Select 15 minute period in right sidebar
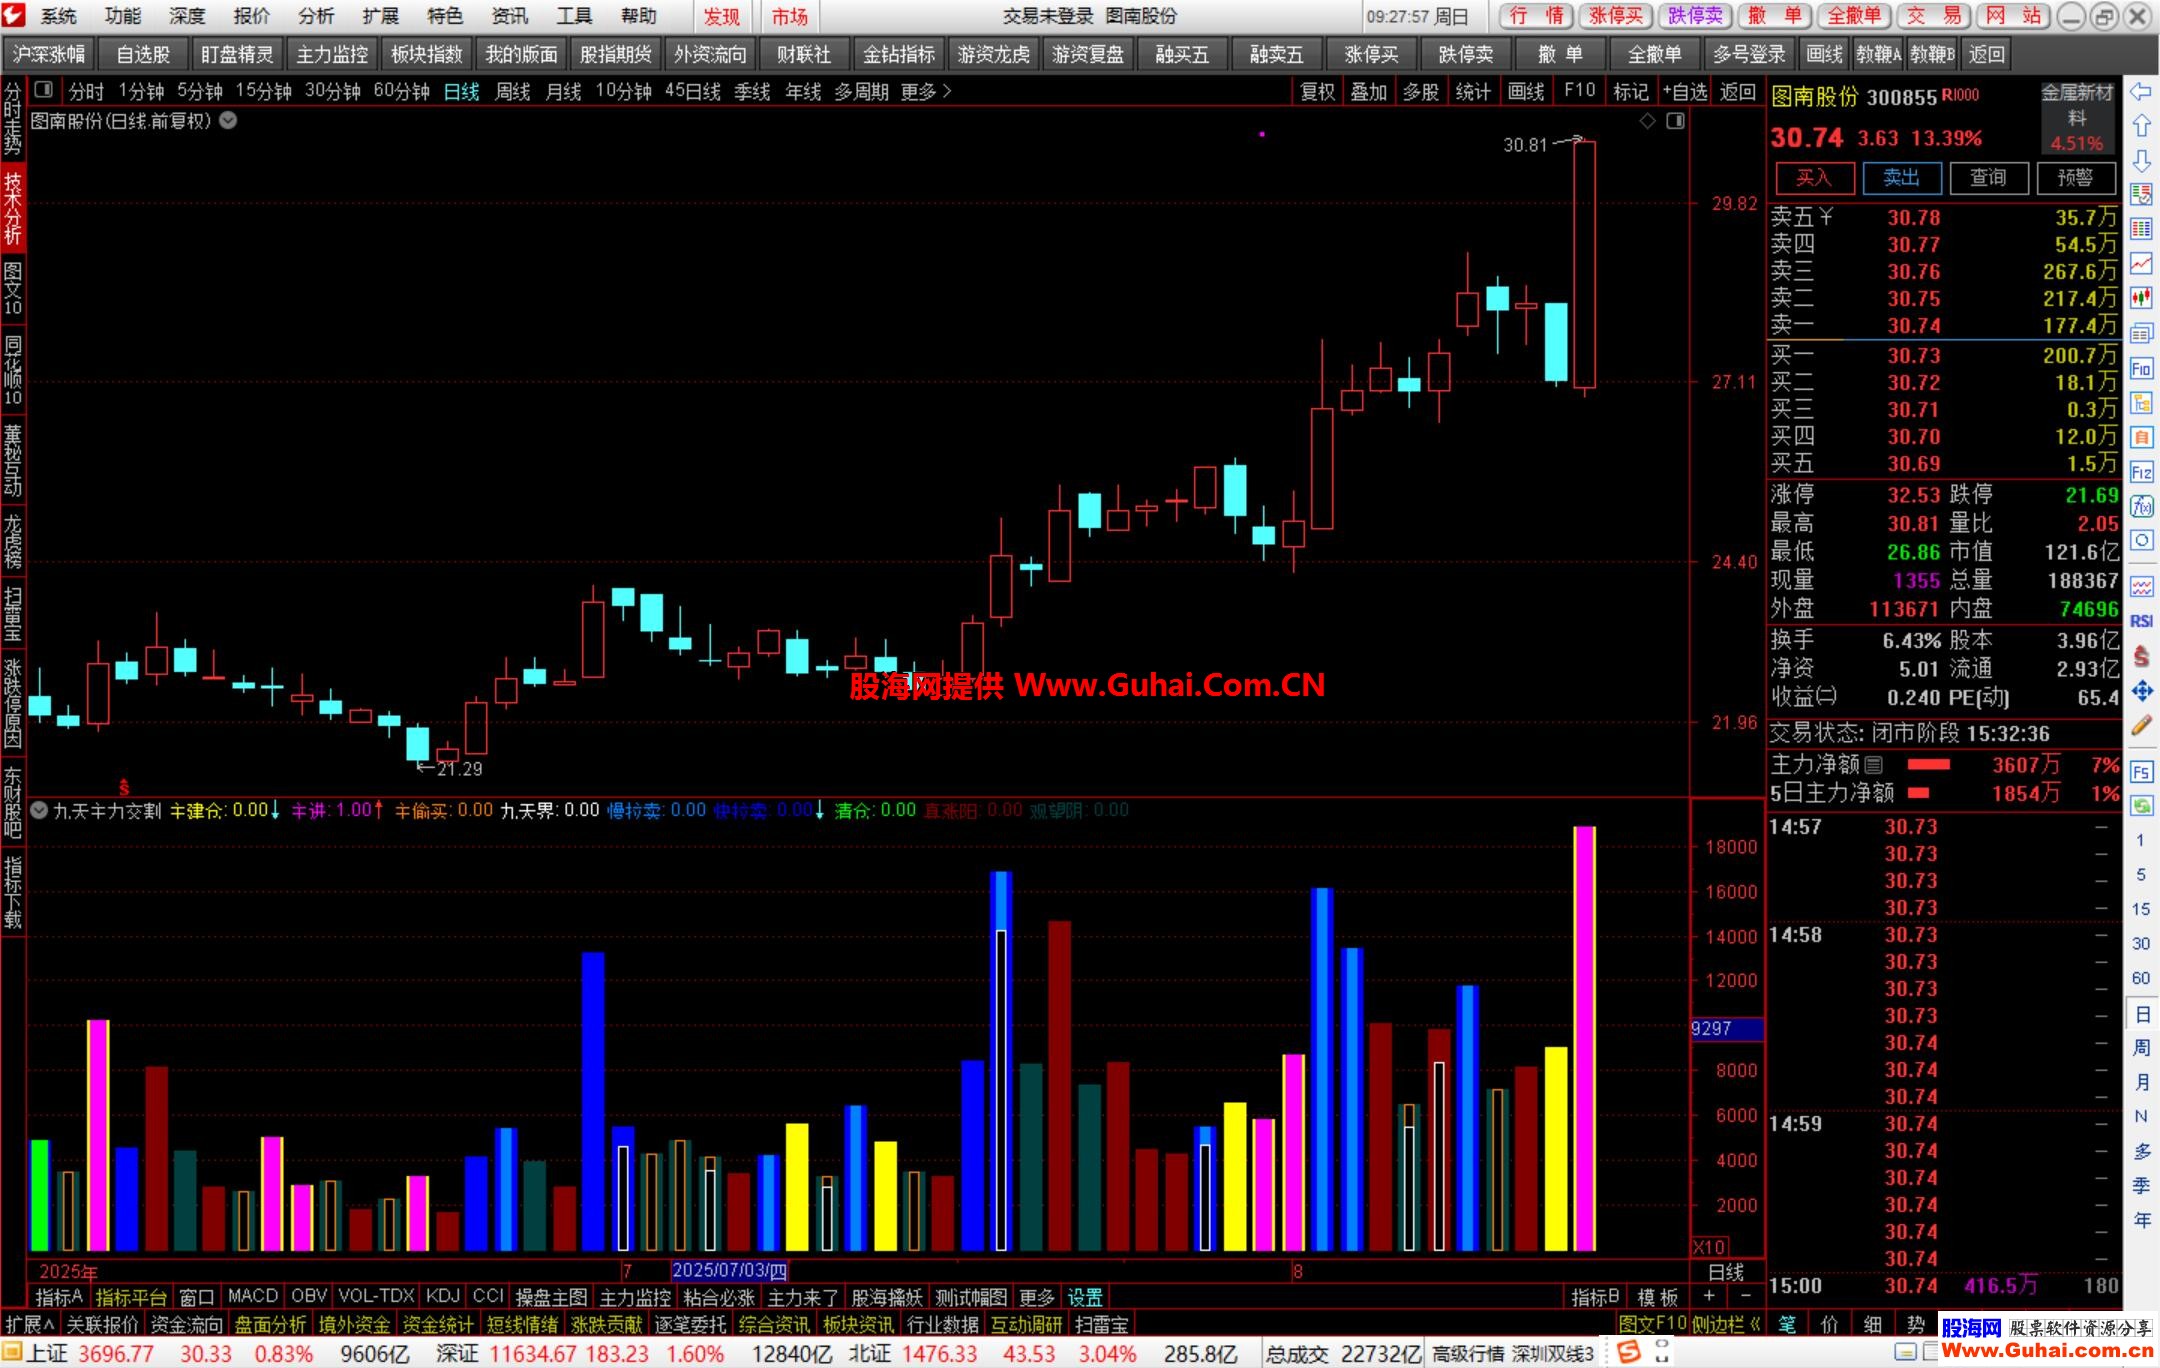This screenshot has width=2160, height=1368. (2141, 909)
